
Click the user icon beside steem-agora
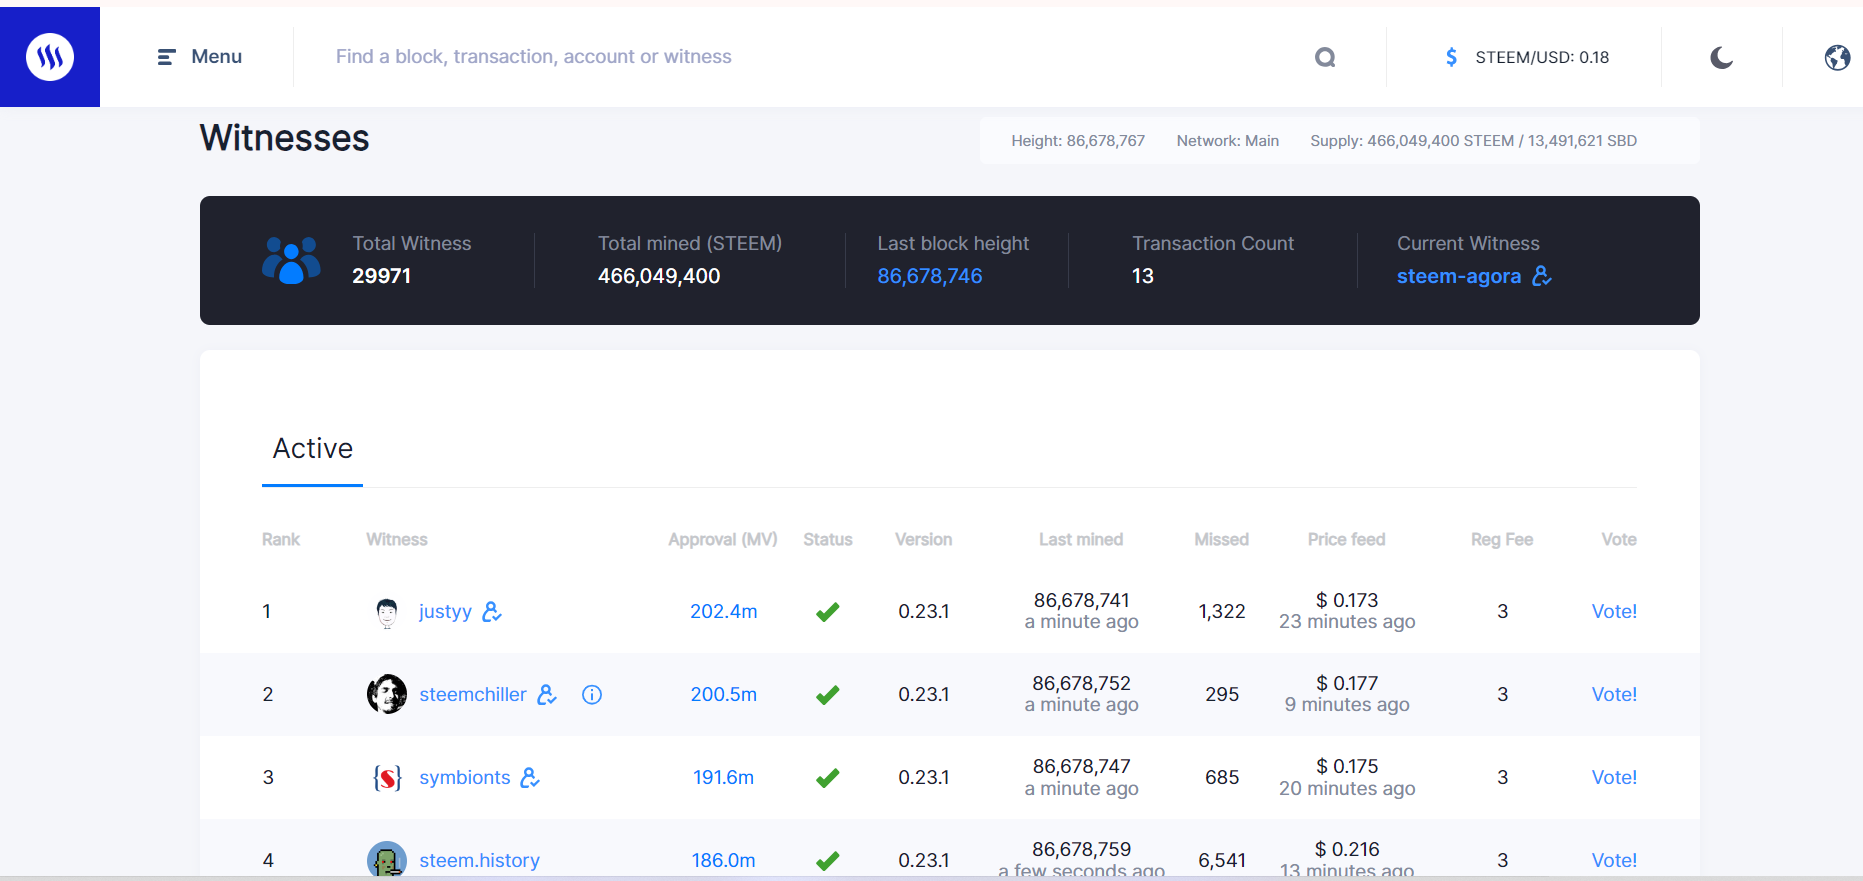click(x=1542, y=275)
